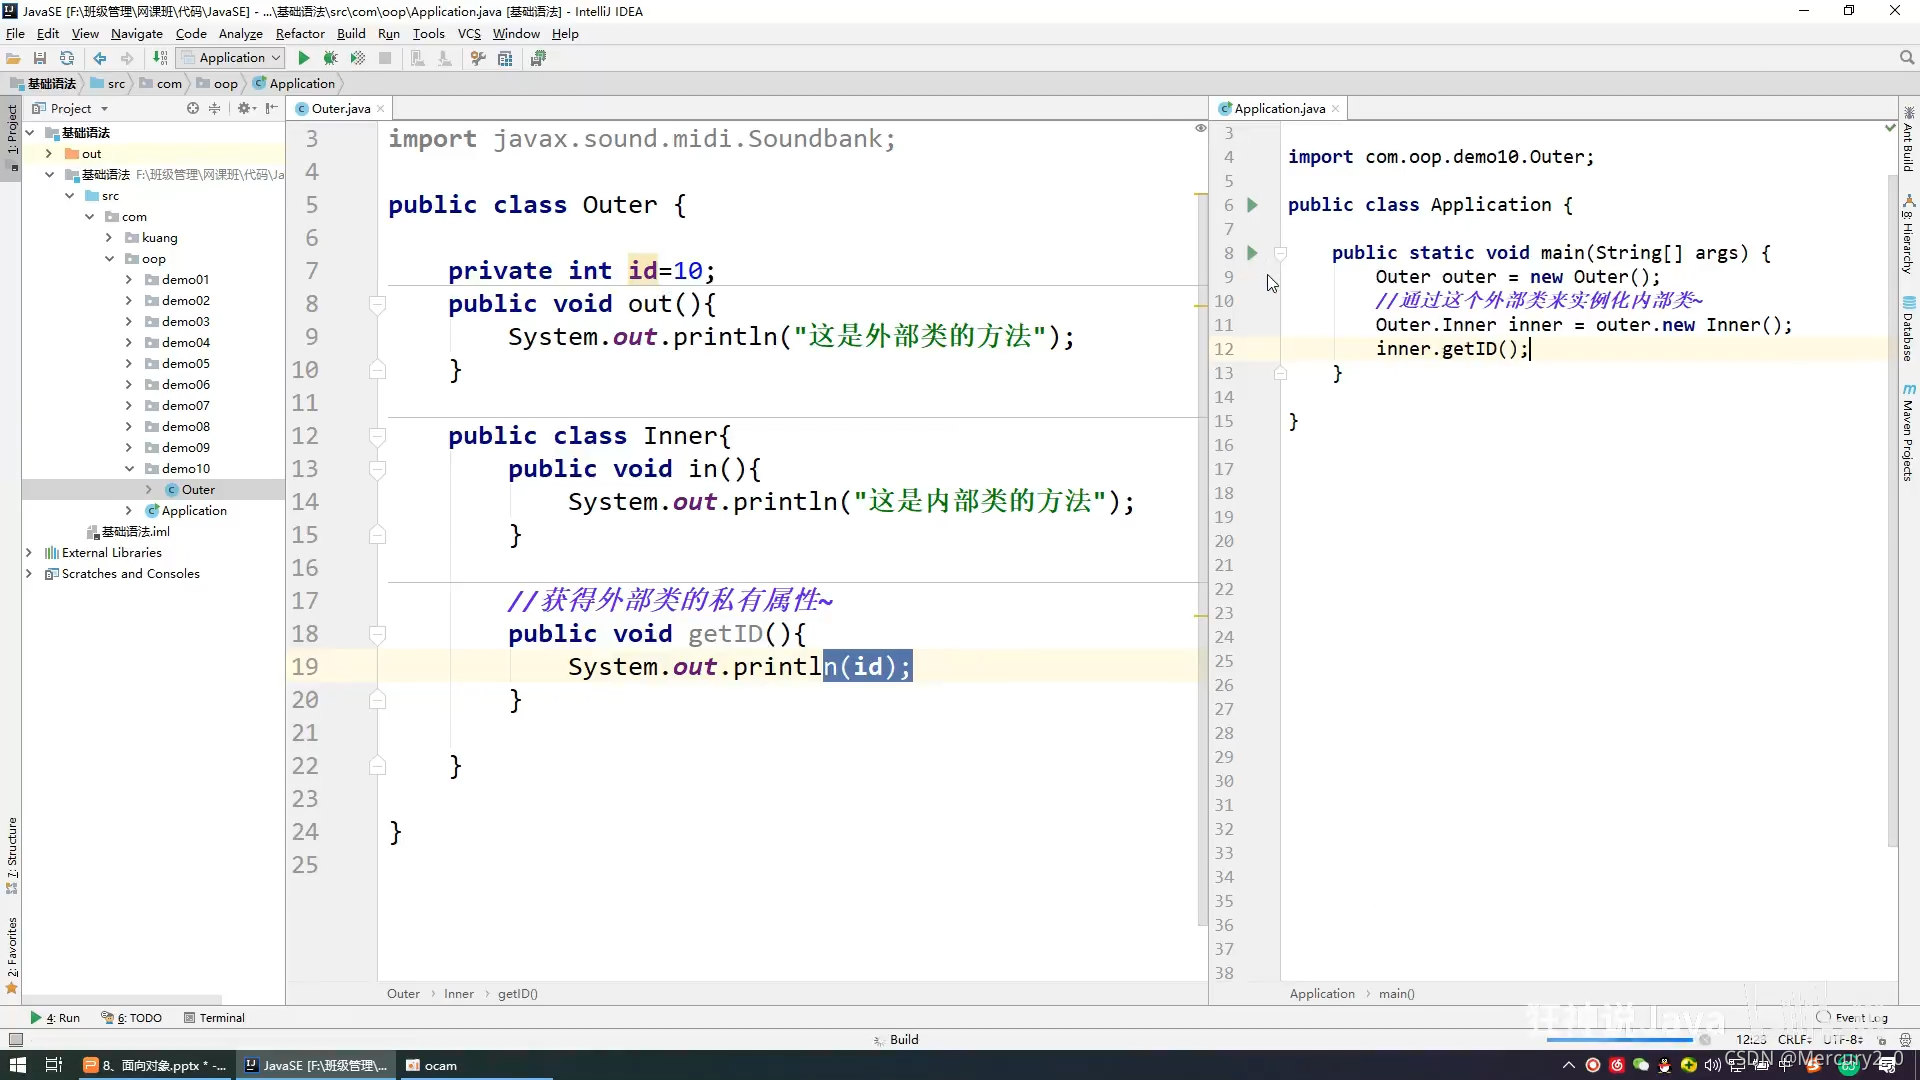Viewport: 1920px width, 1080px height.
Task: Click the Hector inspector icon in status bar
Action: [x=1905, y=1040]
